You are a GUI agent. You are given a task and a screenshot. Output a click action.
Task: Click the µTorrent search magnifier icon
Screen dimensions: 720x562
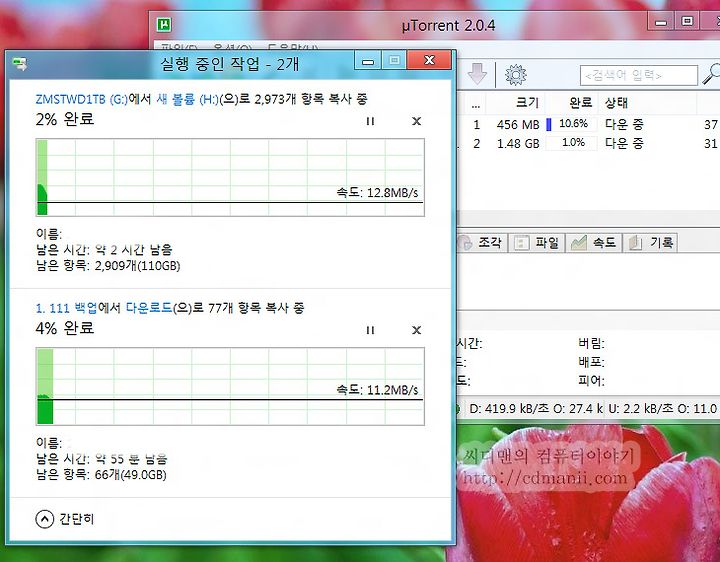coord(711,74)
